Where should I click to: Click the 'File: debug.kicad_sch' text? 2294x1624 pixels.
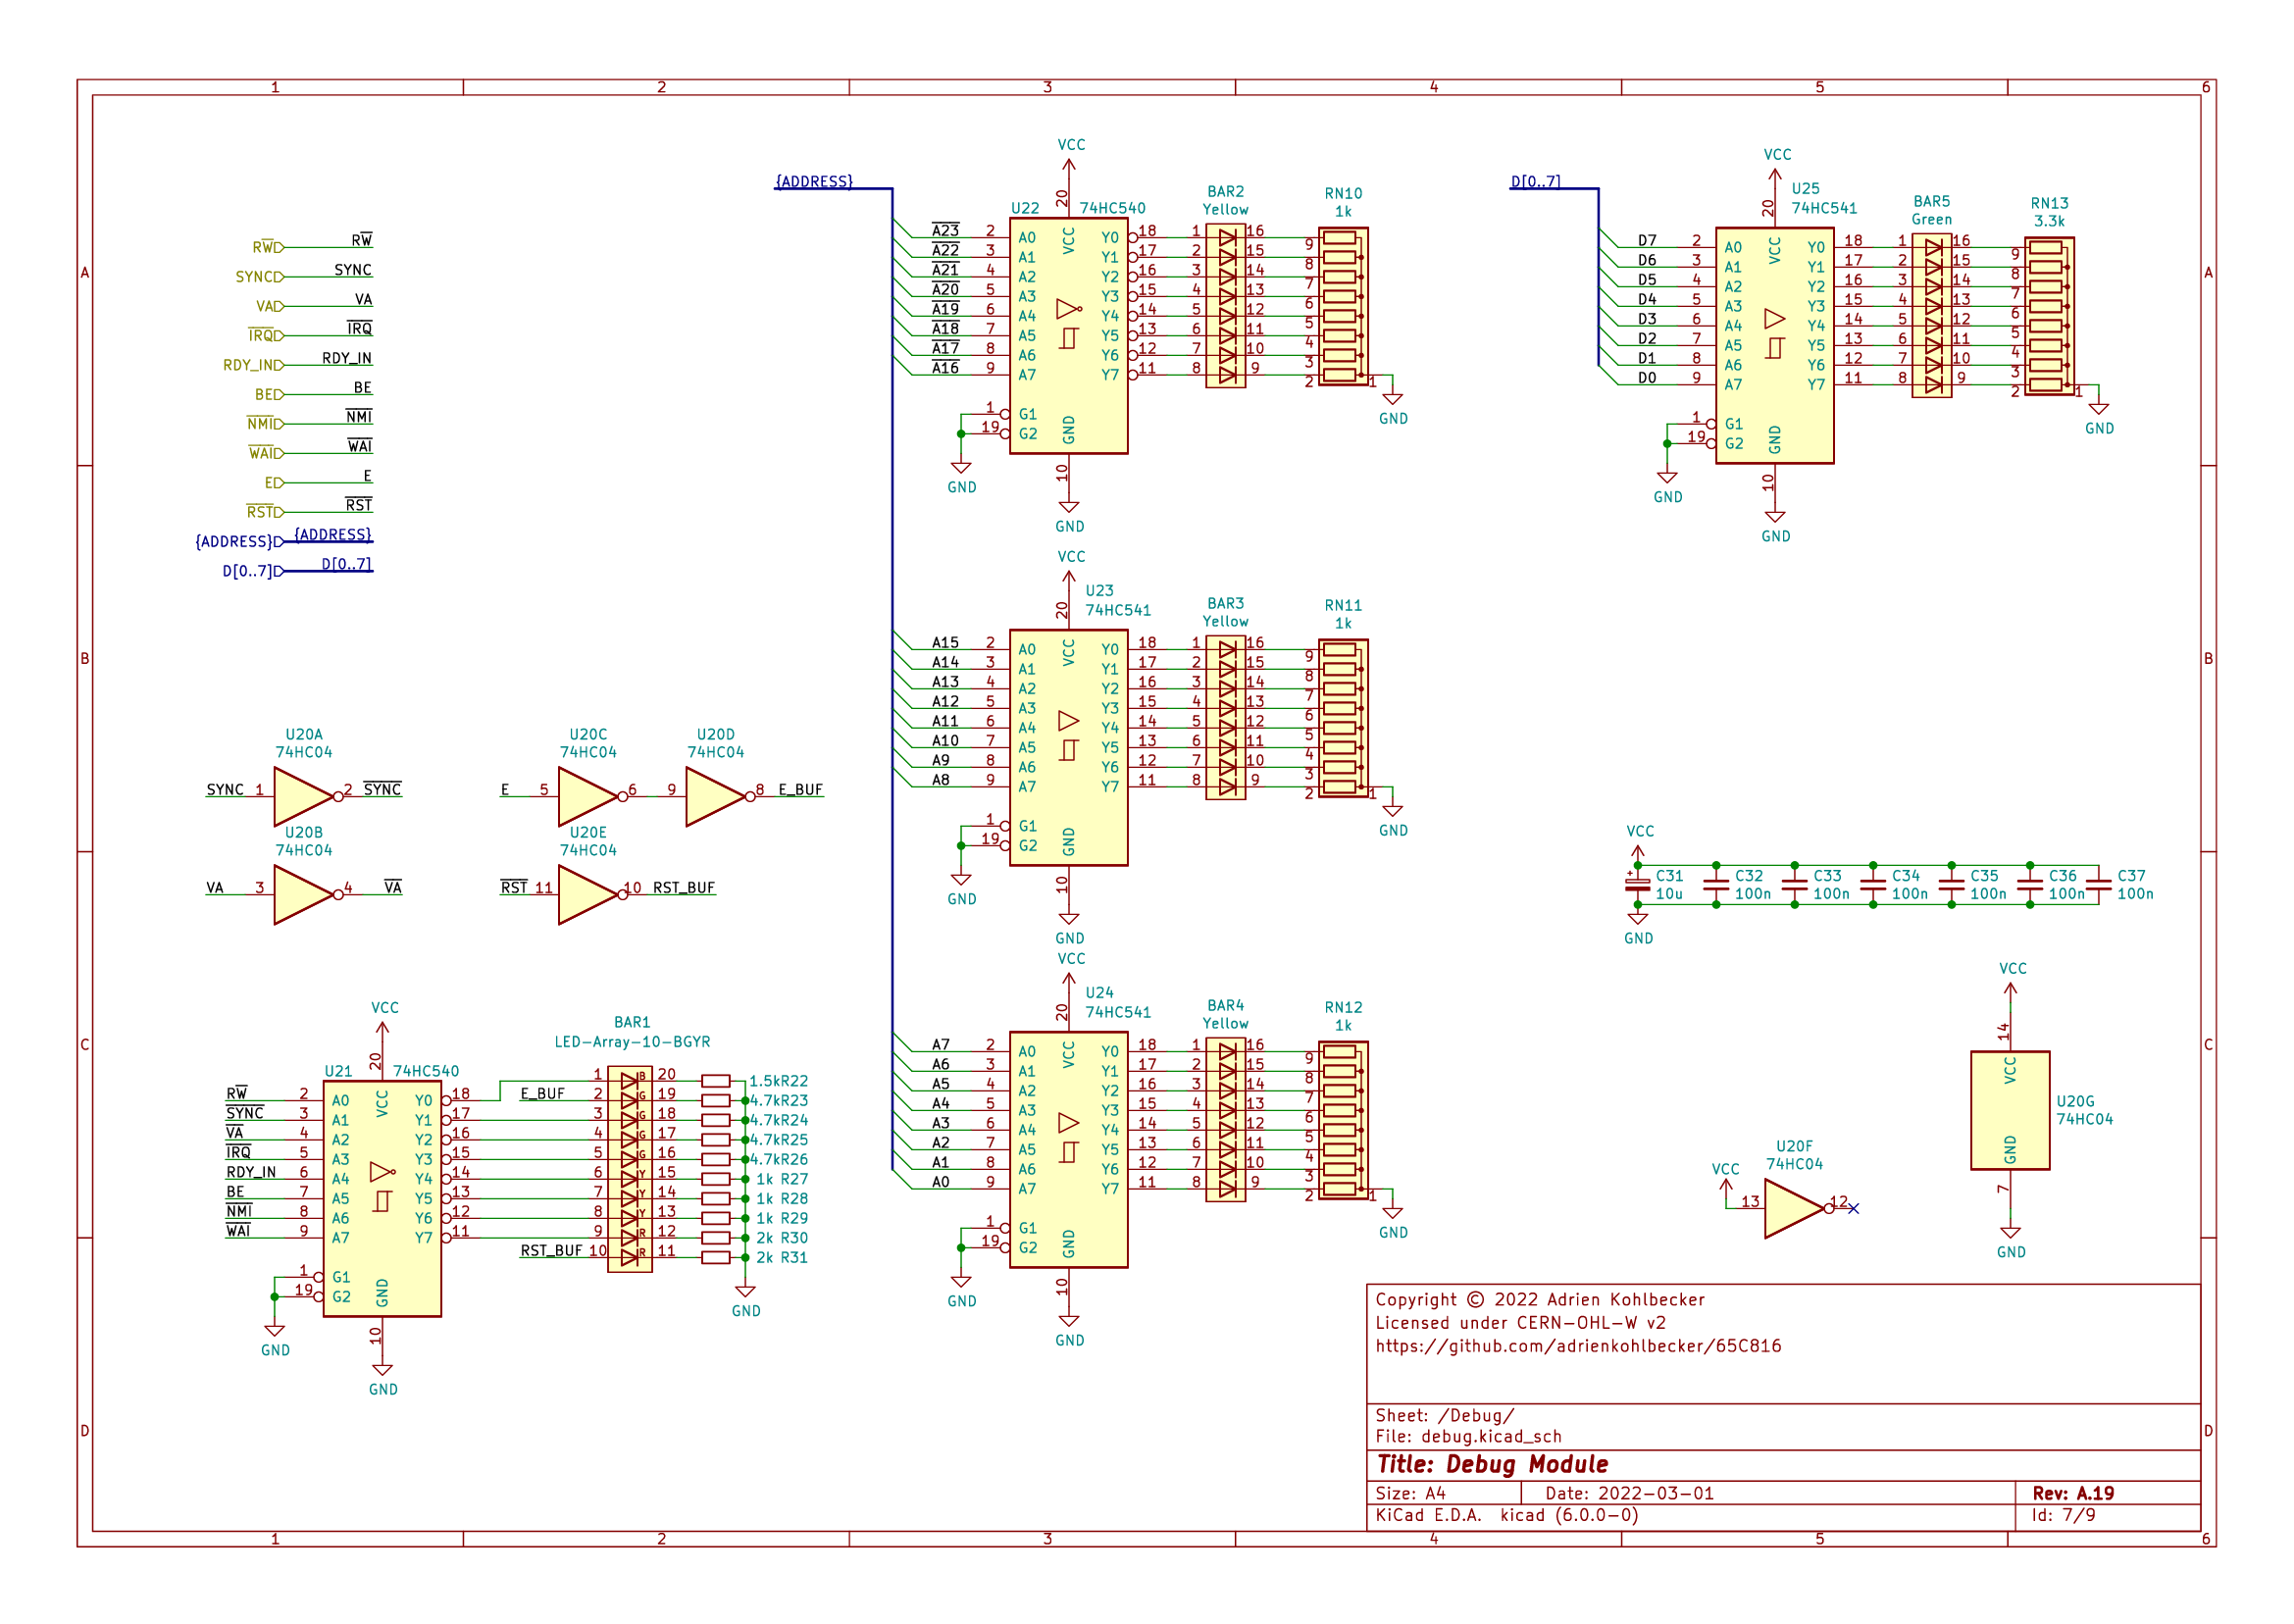coord(1468,1436)
